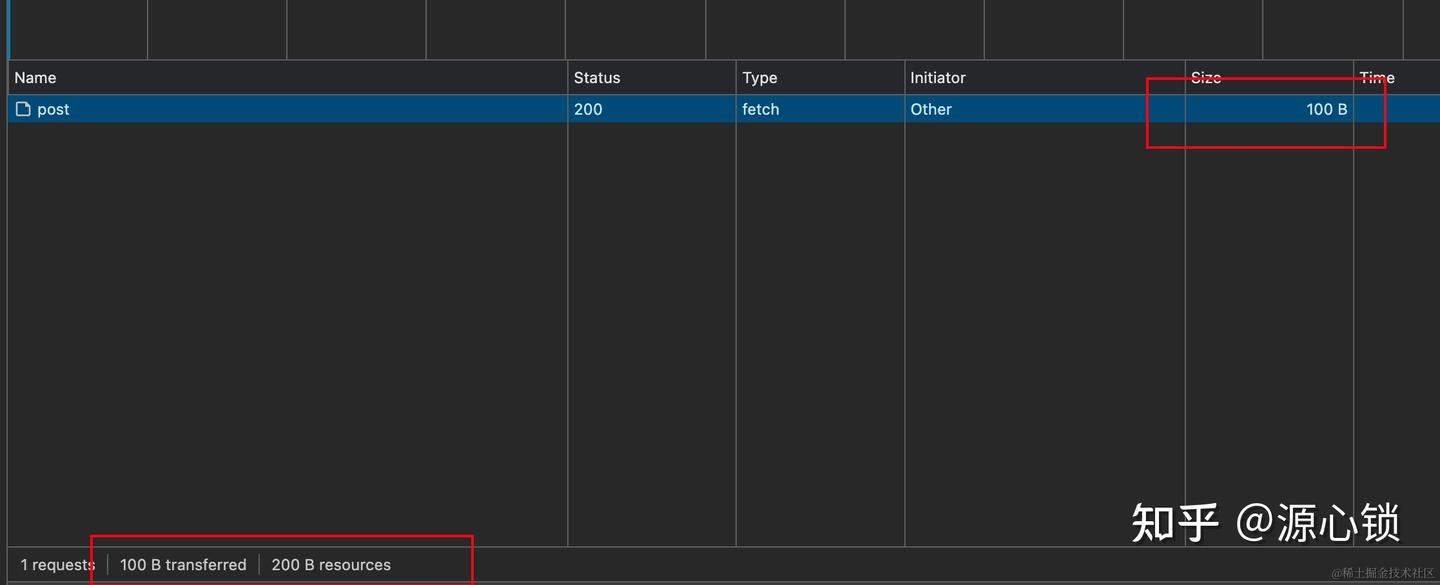
Task: Sort requests by the Time column header
Action: [1397, 78]
